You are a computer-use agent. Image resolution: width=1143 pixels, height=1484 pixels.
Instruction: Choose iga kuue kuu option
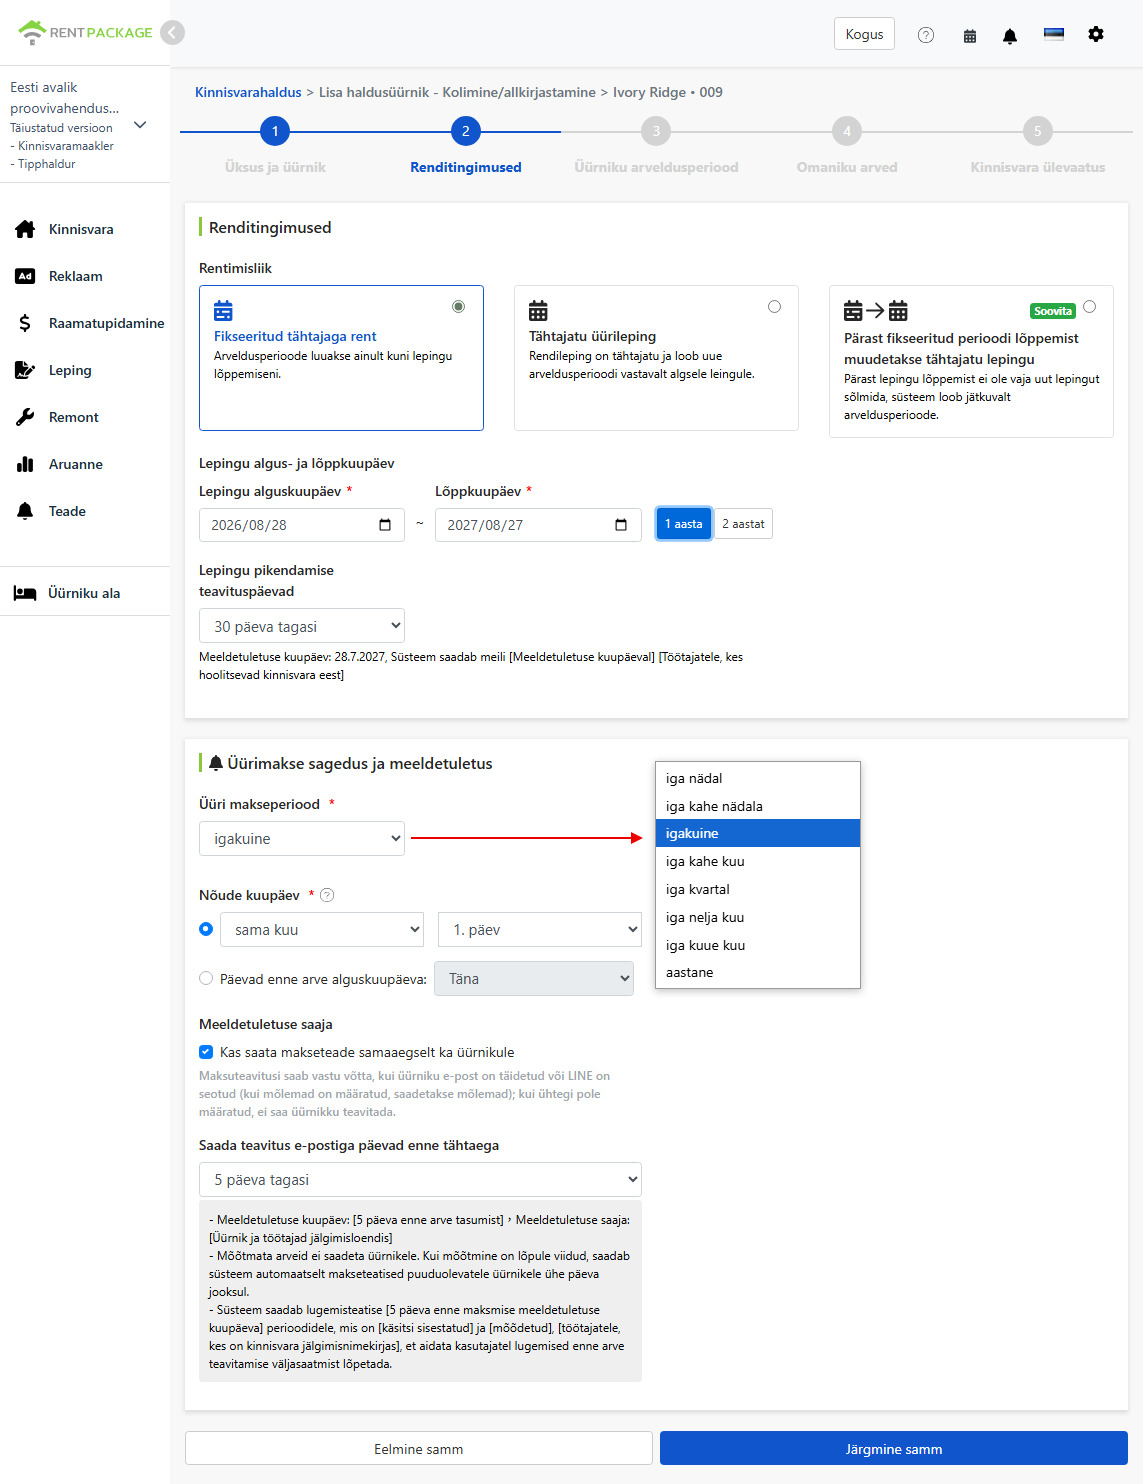(x=757, y=945)
